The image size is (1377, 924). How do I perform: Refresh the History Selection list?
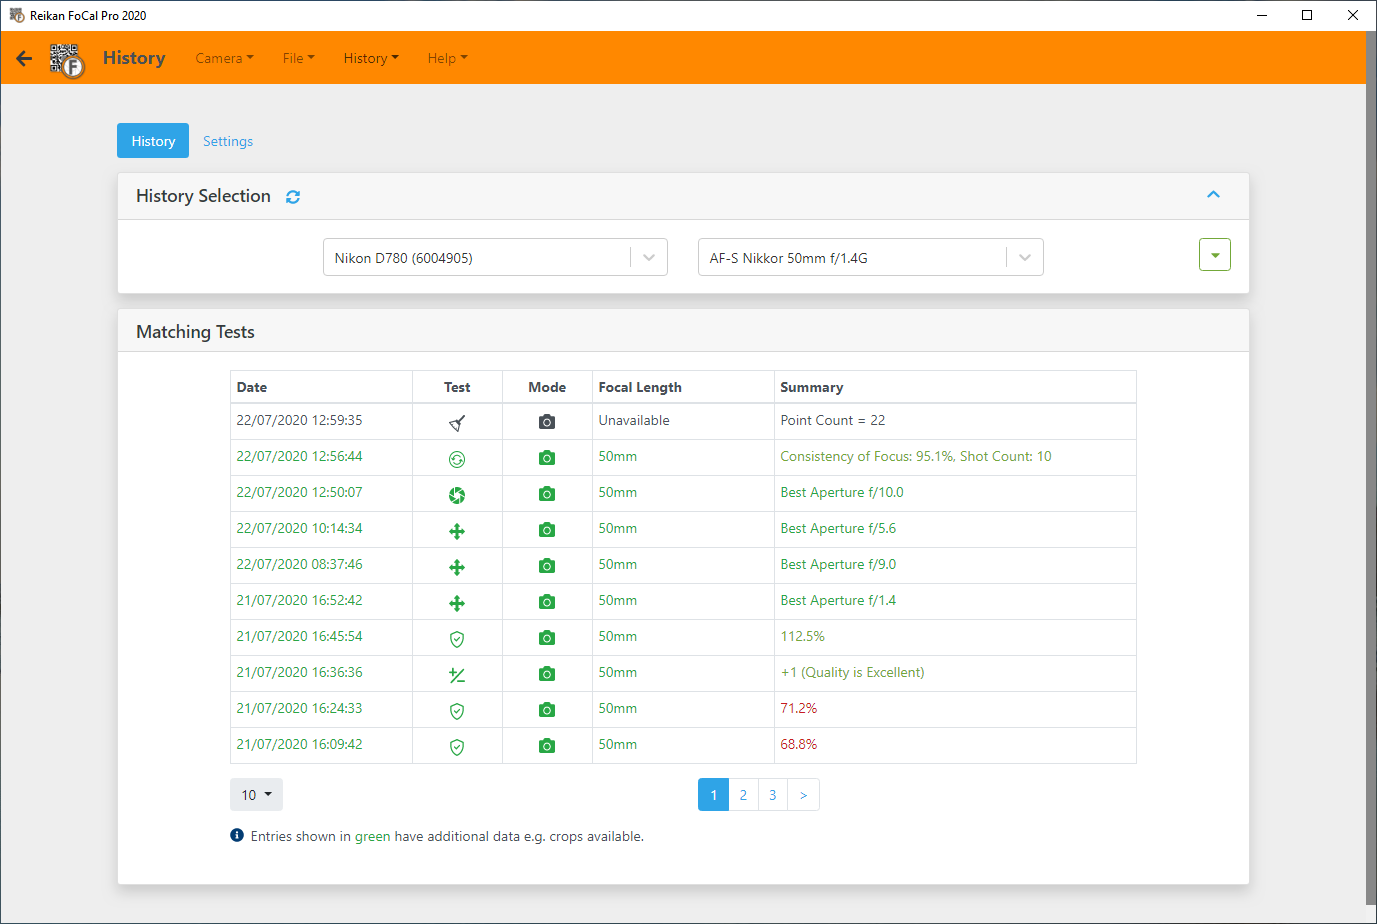coord(293,197)
